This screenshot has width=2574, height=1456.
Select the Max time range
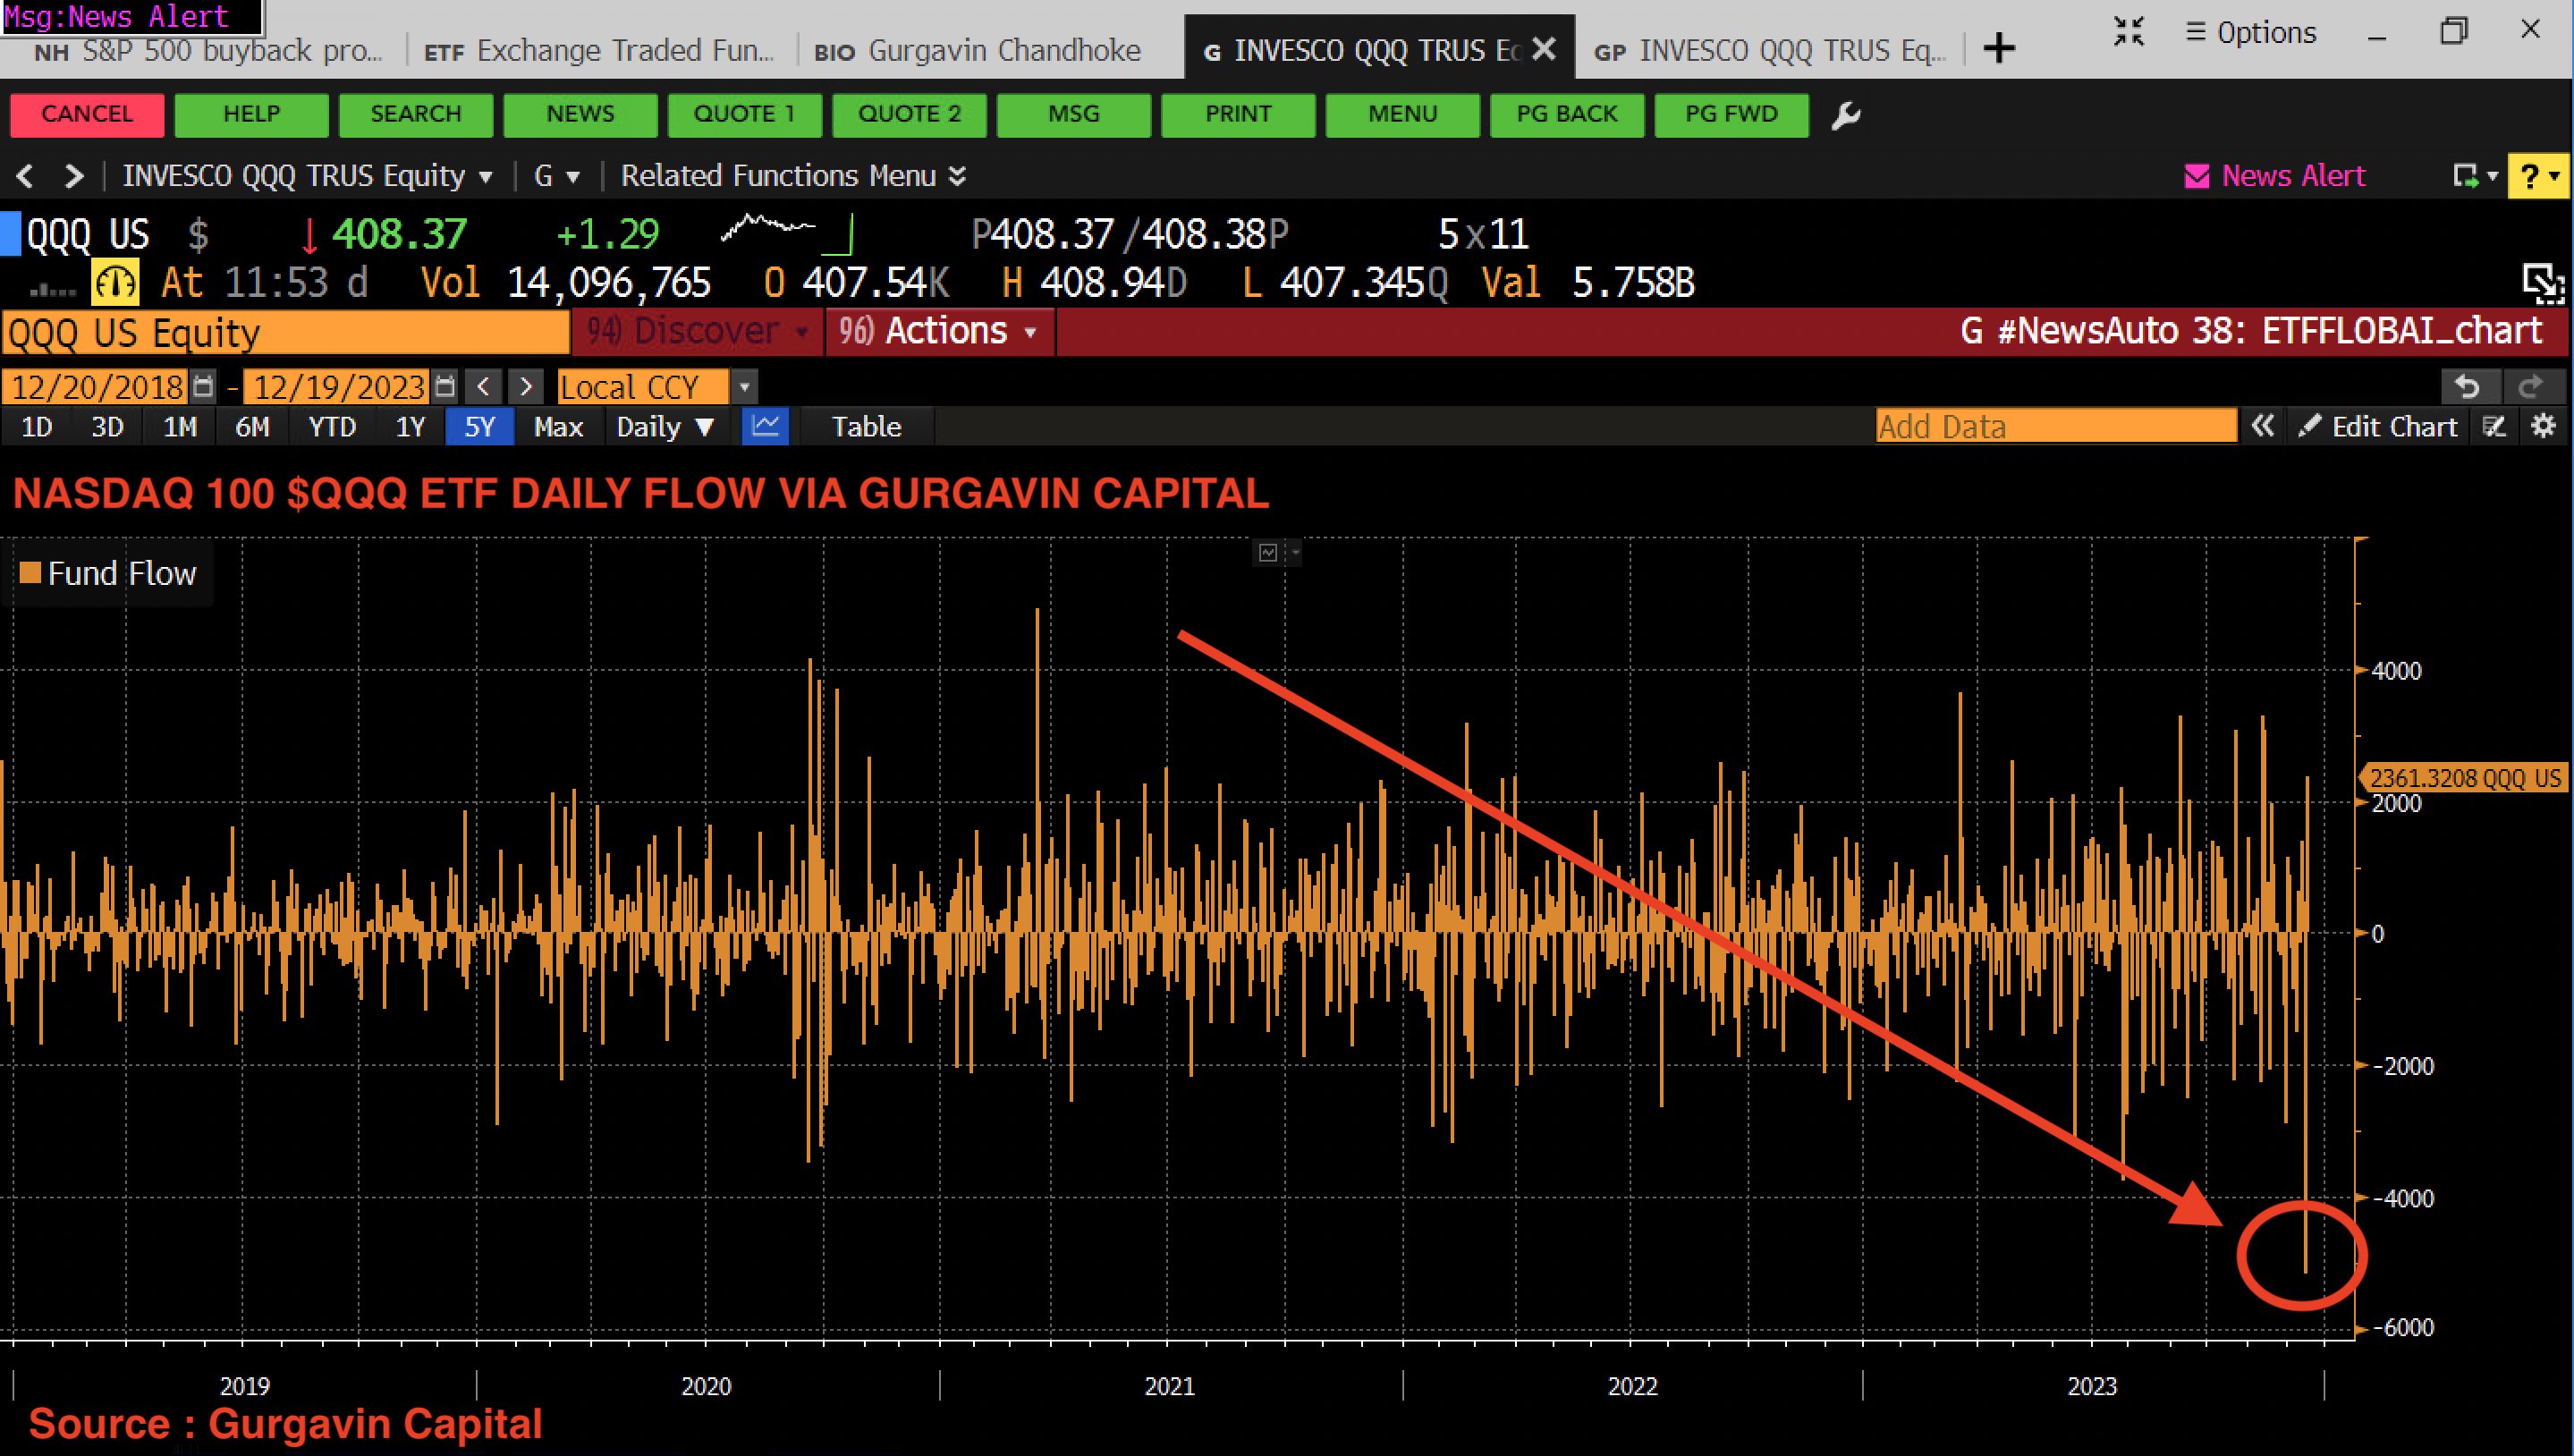558,427
